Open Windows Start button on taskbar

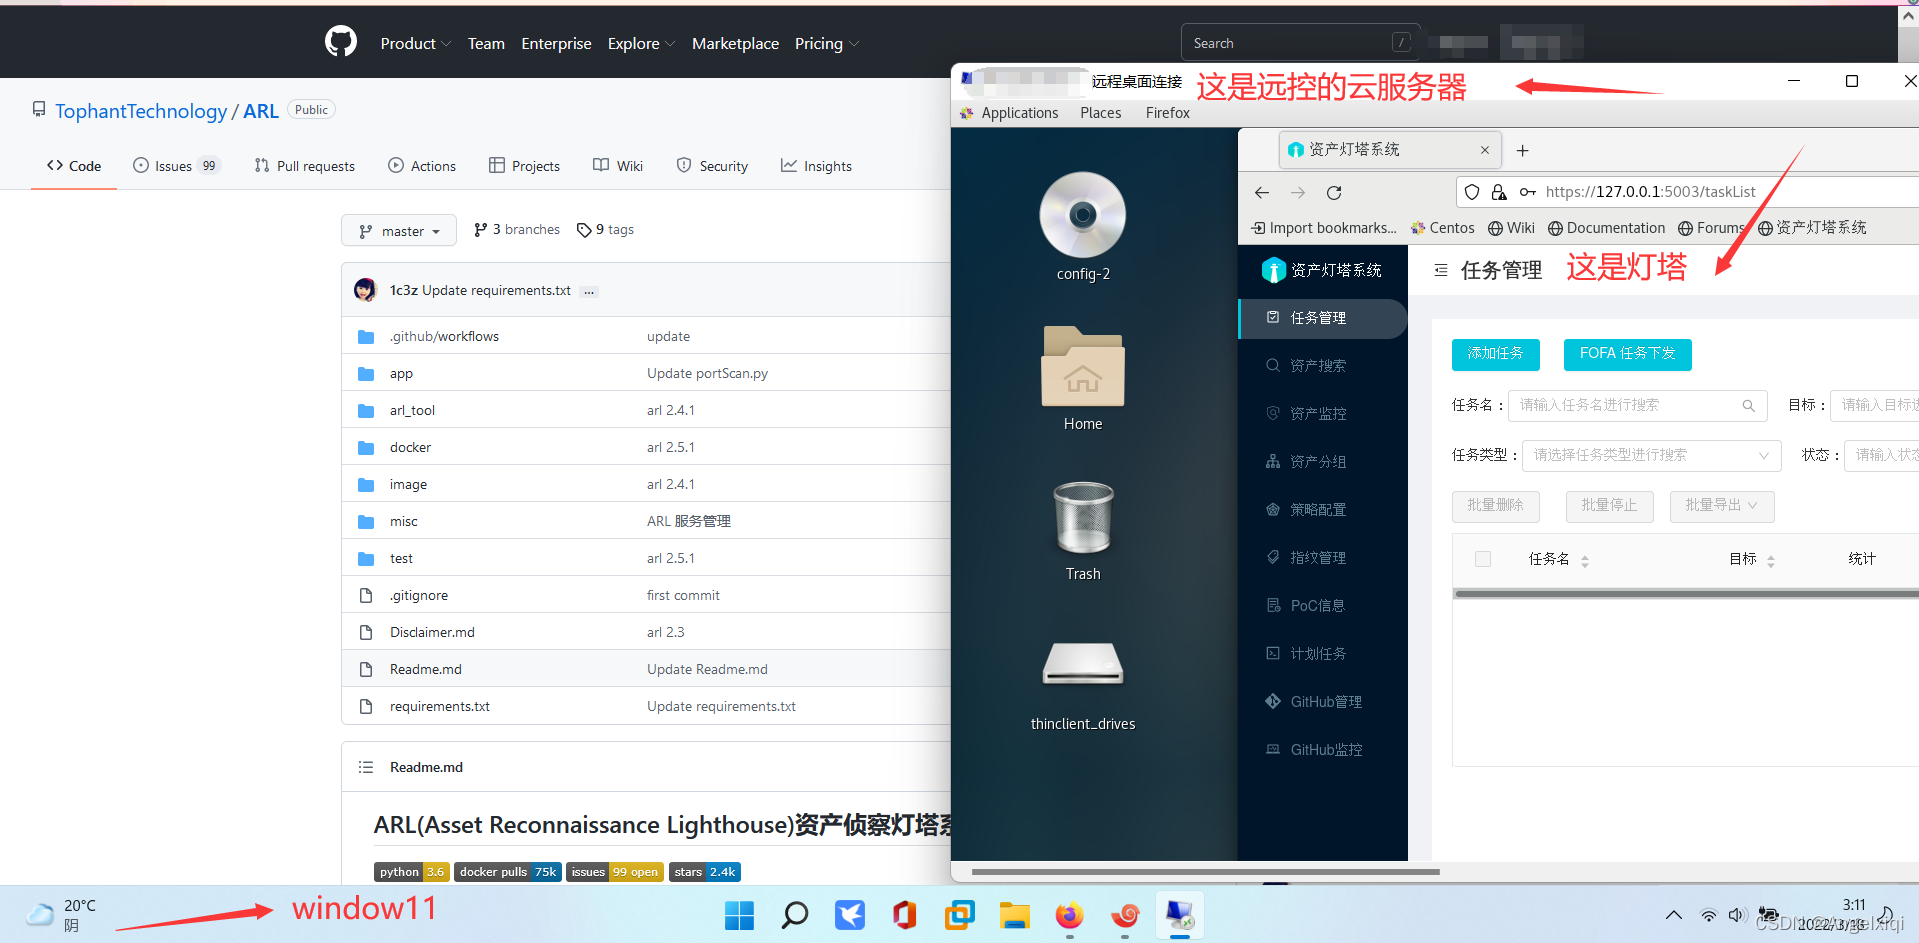[x=739, y=915]
